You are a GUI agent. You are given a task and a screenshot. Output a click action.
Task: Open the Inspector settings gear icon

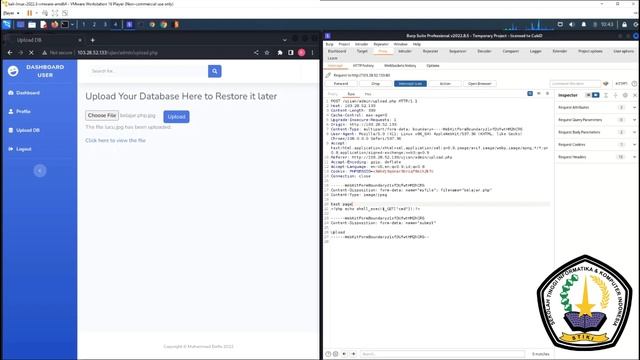click(x=625, y=95)
